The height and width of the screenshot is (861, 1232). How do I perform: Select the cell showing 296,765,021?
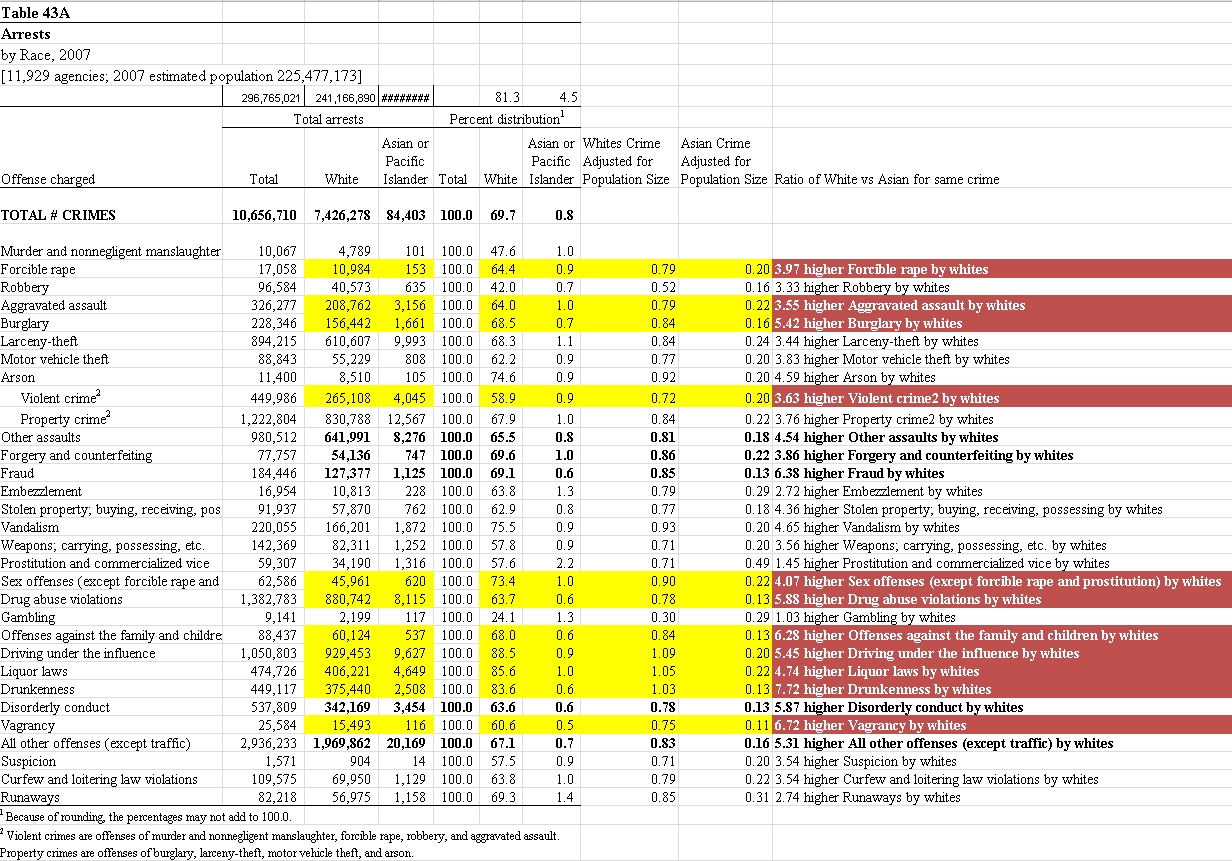point(272,99)
